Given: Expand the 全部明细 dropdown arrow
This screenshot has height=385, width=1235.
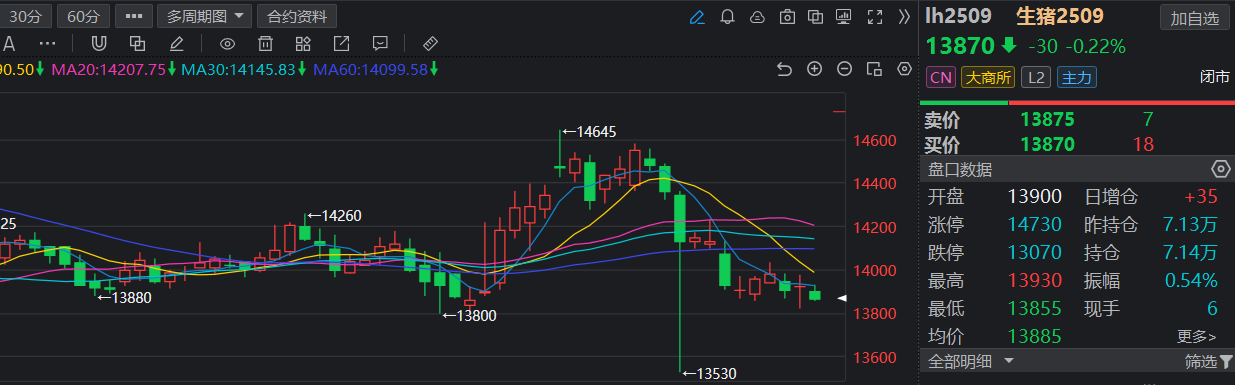Looking at the screenshot, I should [1009, 361].
